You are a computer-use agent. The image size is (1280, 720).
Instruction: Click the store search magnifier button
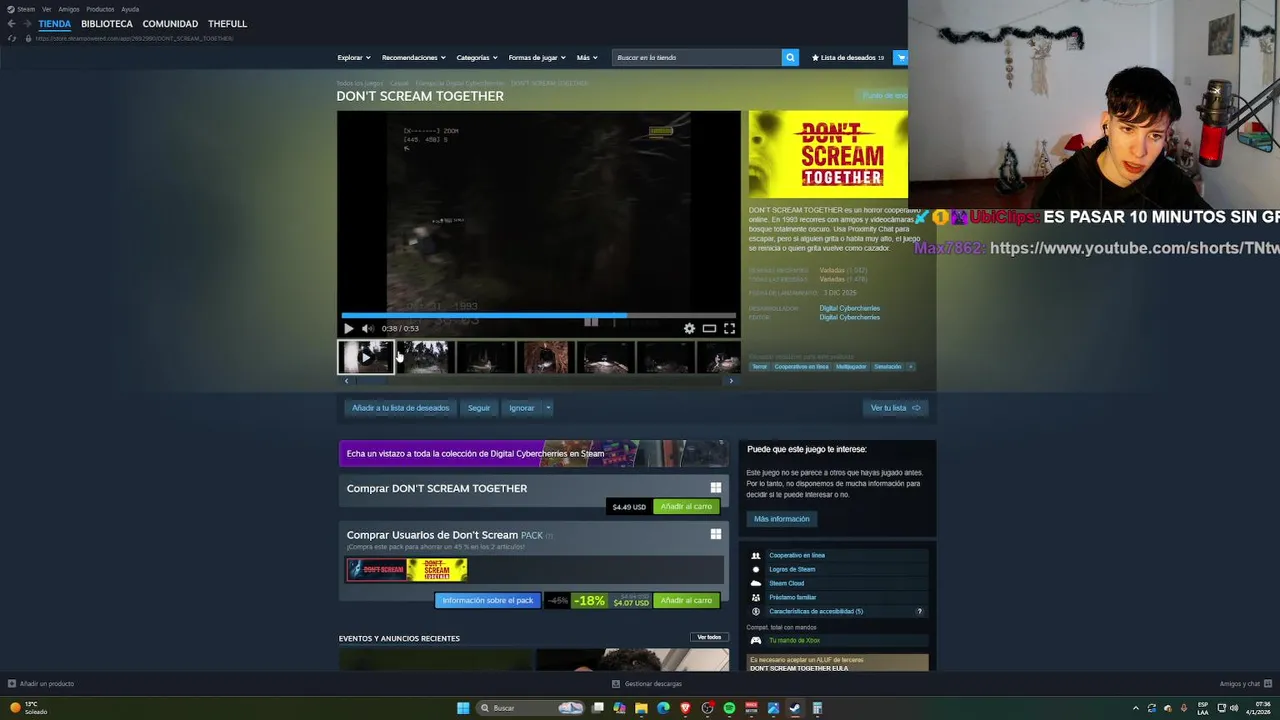790,57
